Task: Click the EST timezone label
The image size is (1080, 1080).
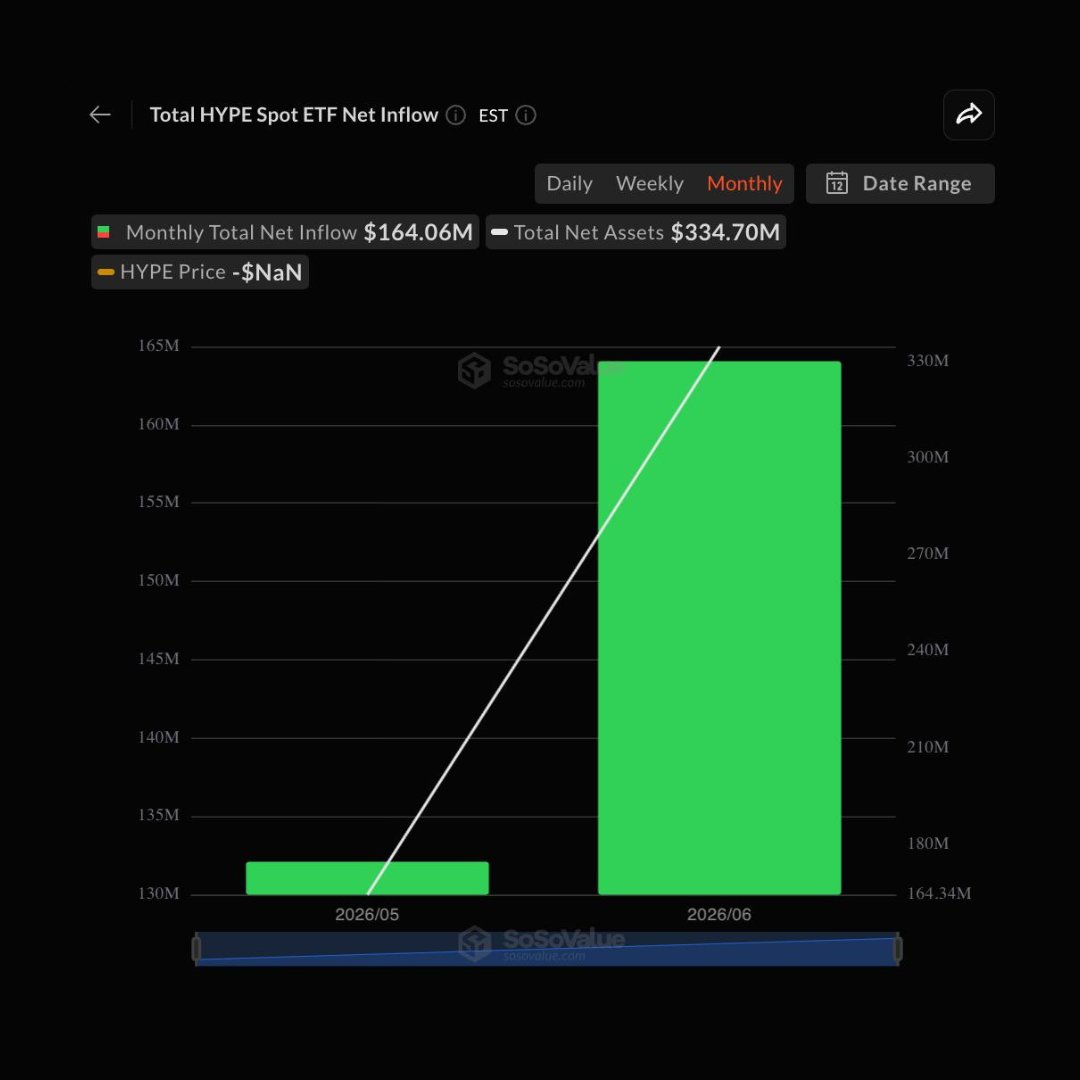Action: point(493,116)
